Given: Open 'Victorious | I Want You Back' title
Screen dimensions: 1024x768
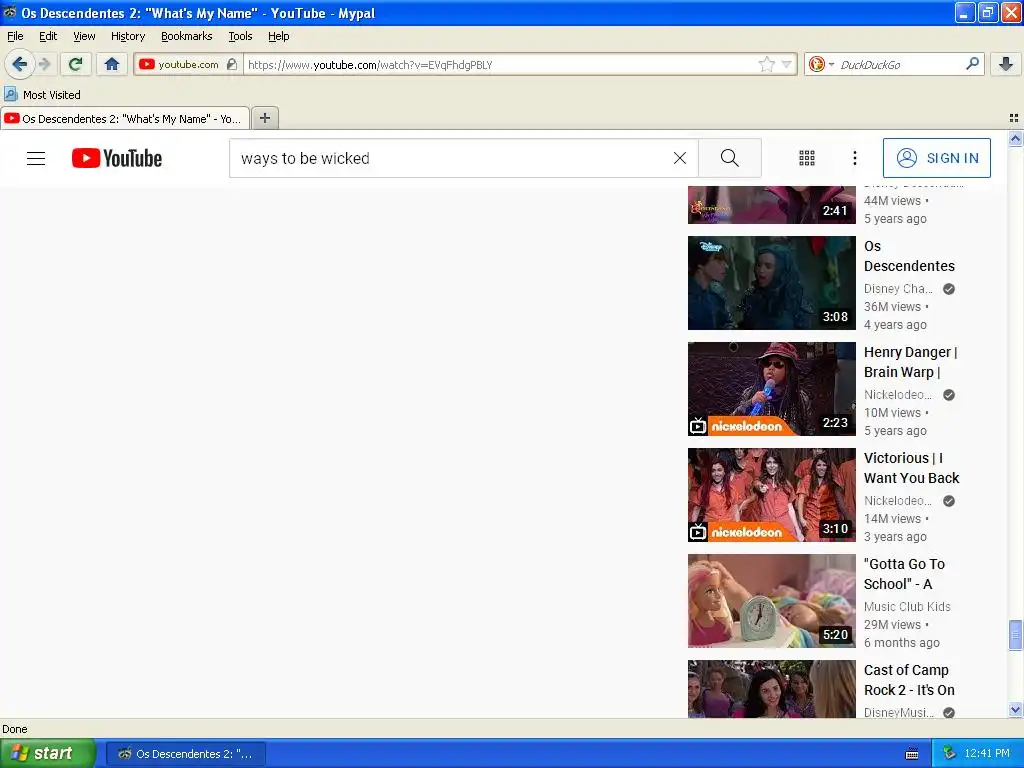Looking at the screenshot, I should coord(912,468).
